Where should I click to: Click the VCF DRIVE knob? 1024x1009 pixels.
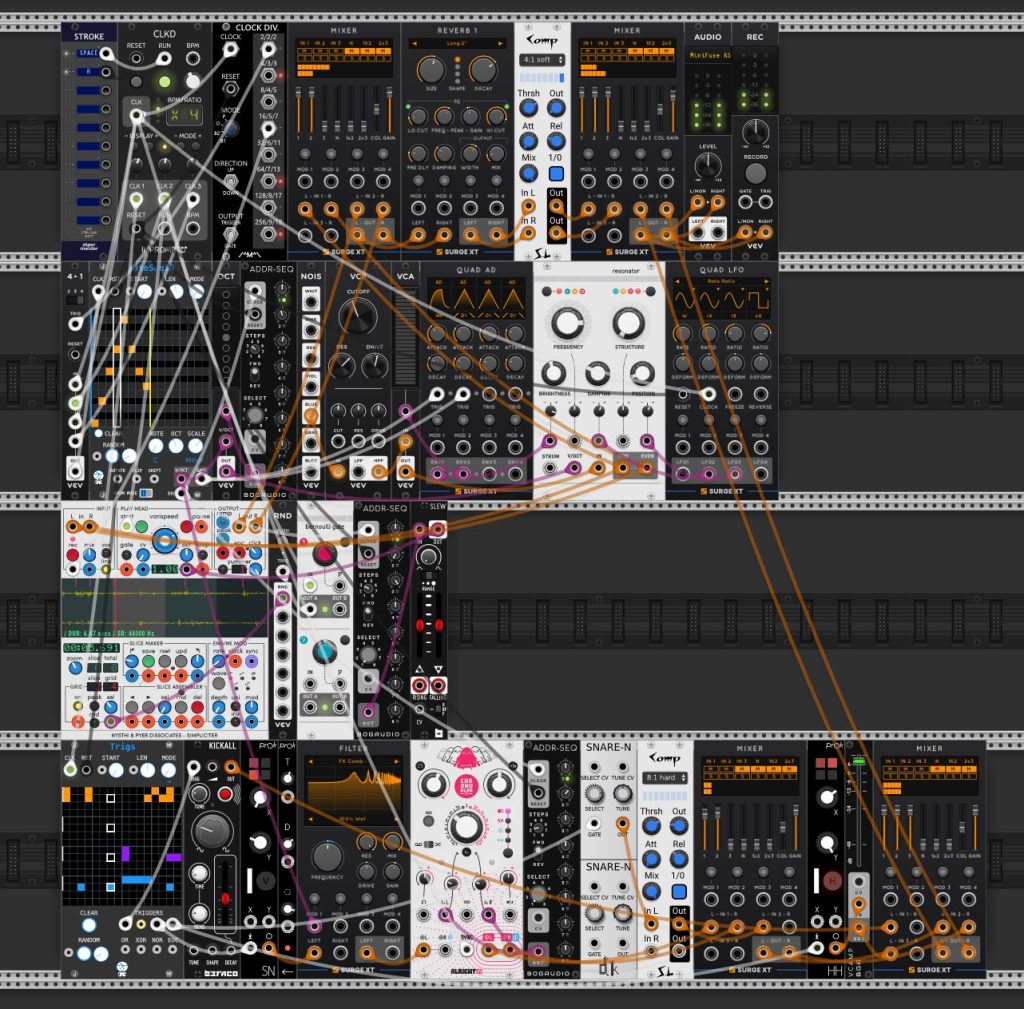374,367
